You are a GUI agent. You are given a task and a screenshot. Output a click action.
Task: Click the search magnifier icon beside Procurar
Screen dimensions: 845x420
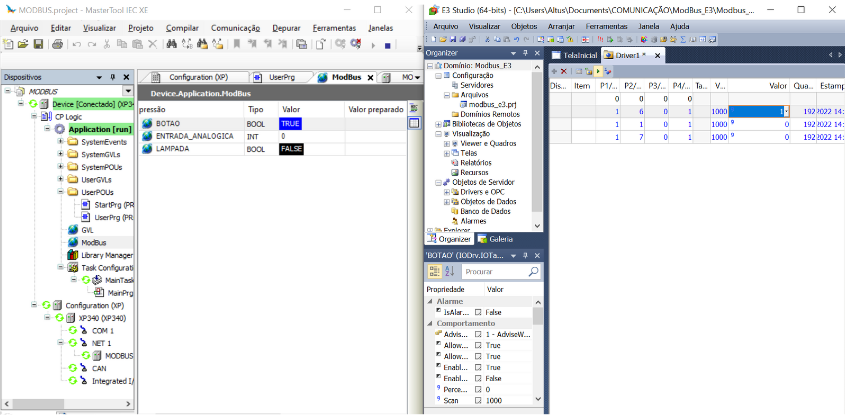(533, 272)
